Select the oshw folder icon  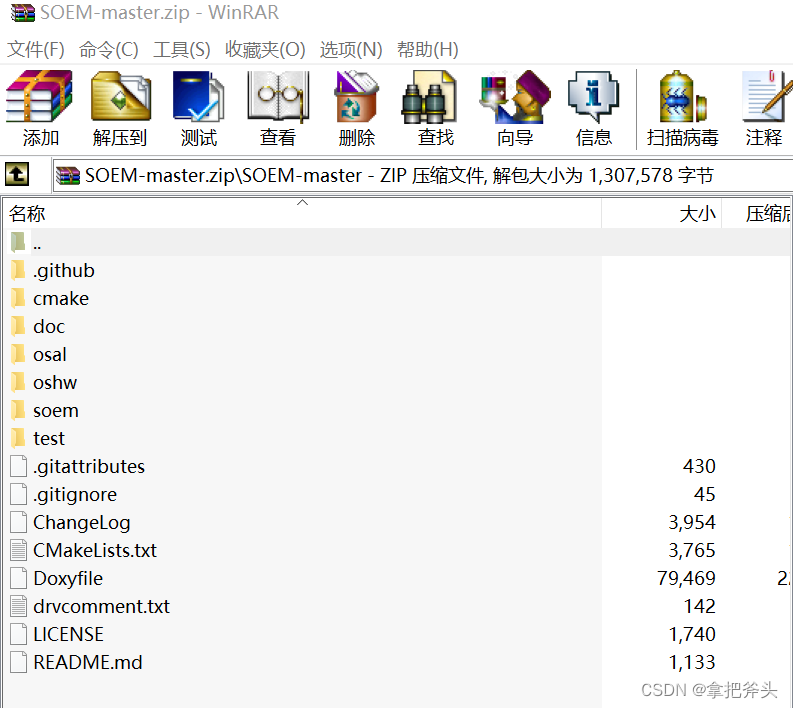18,382
